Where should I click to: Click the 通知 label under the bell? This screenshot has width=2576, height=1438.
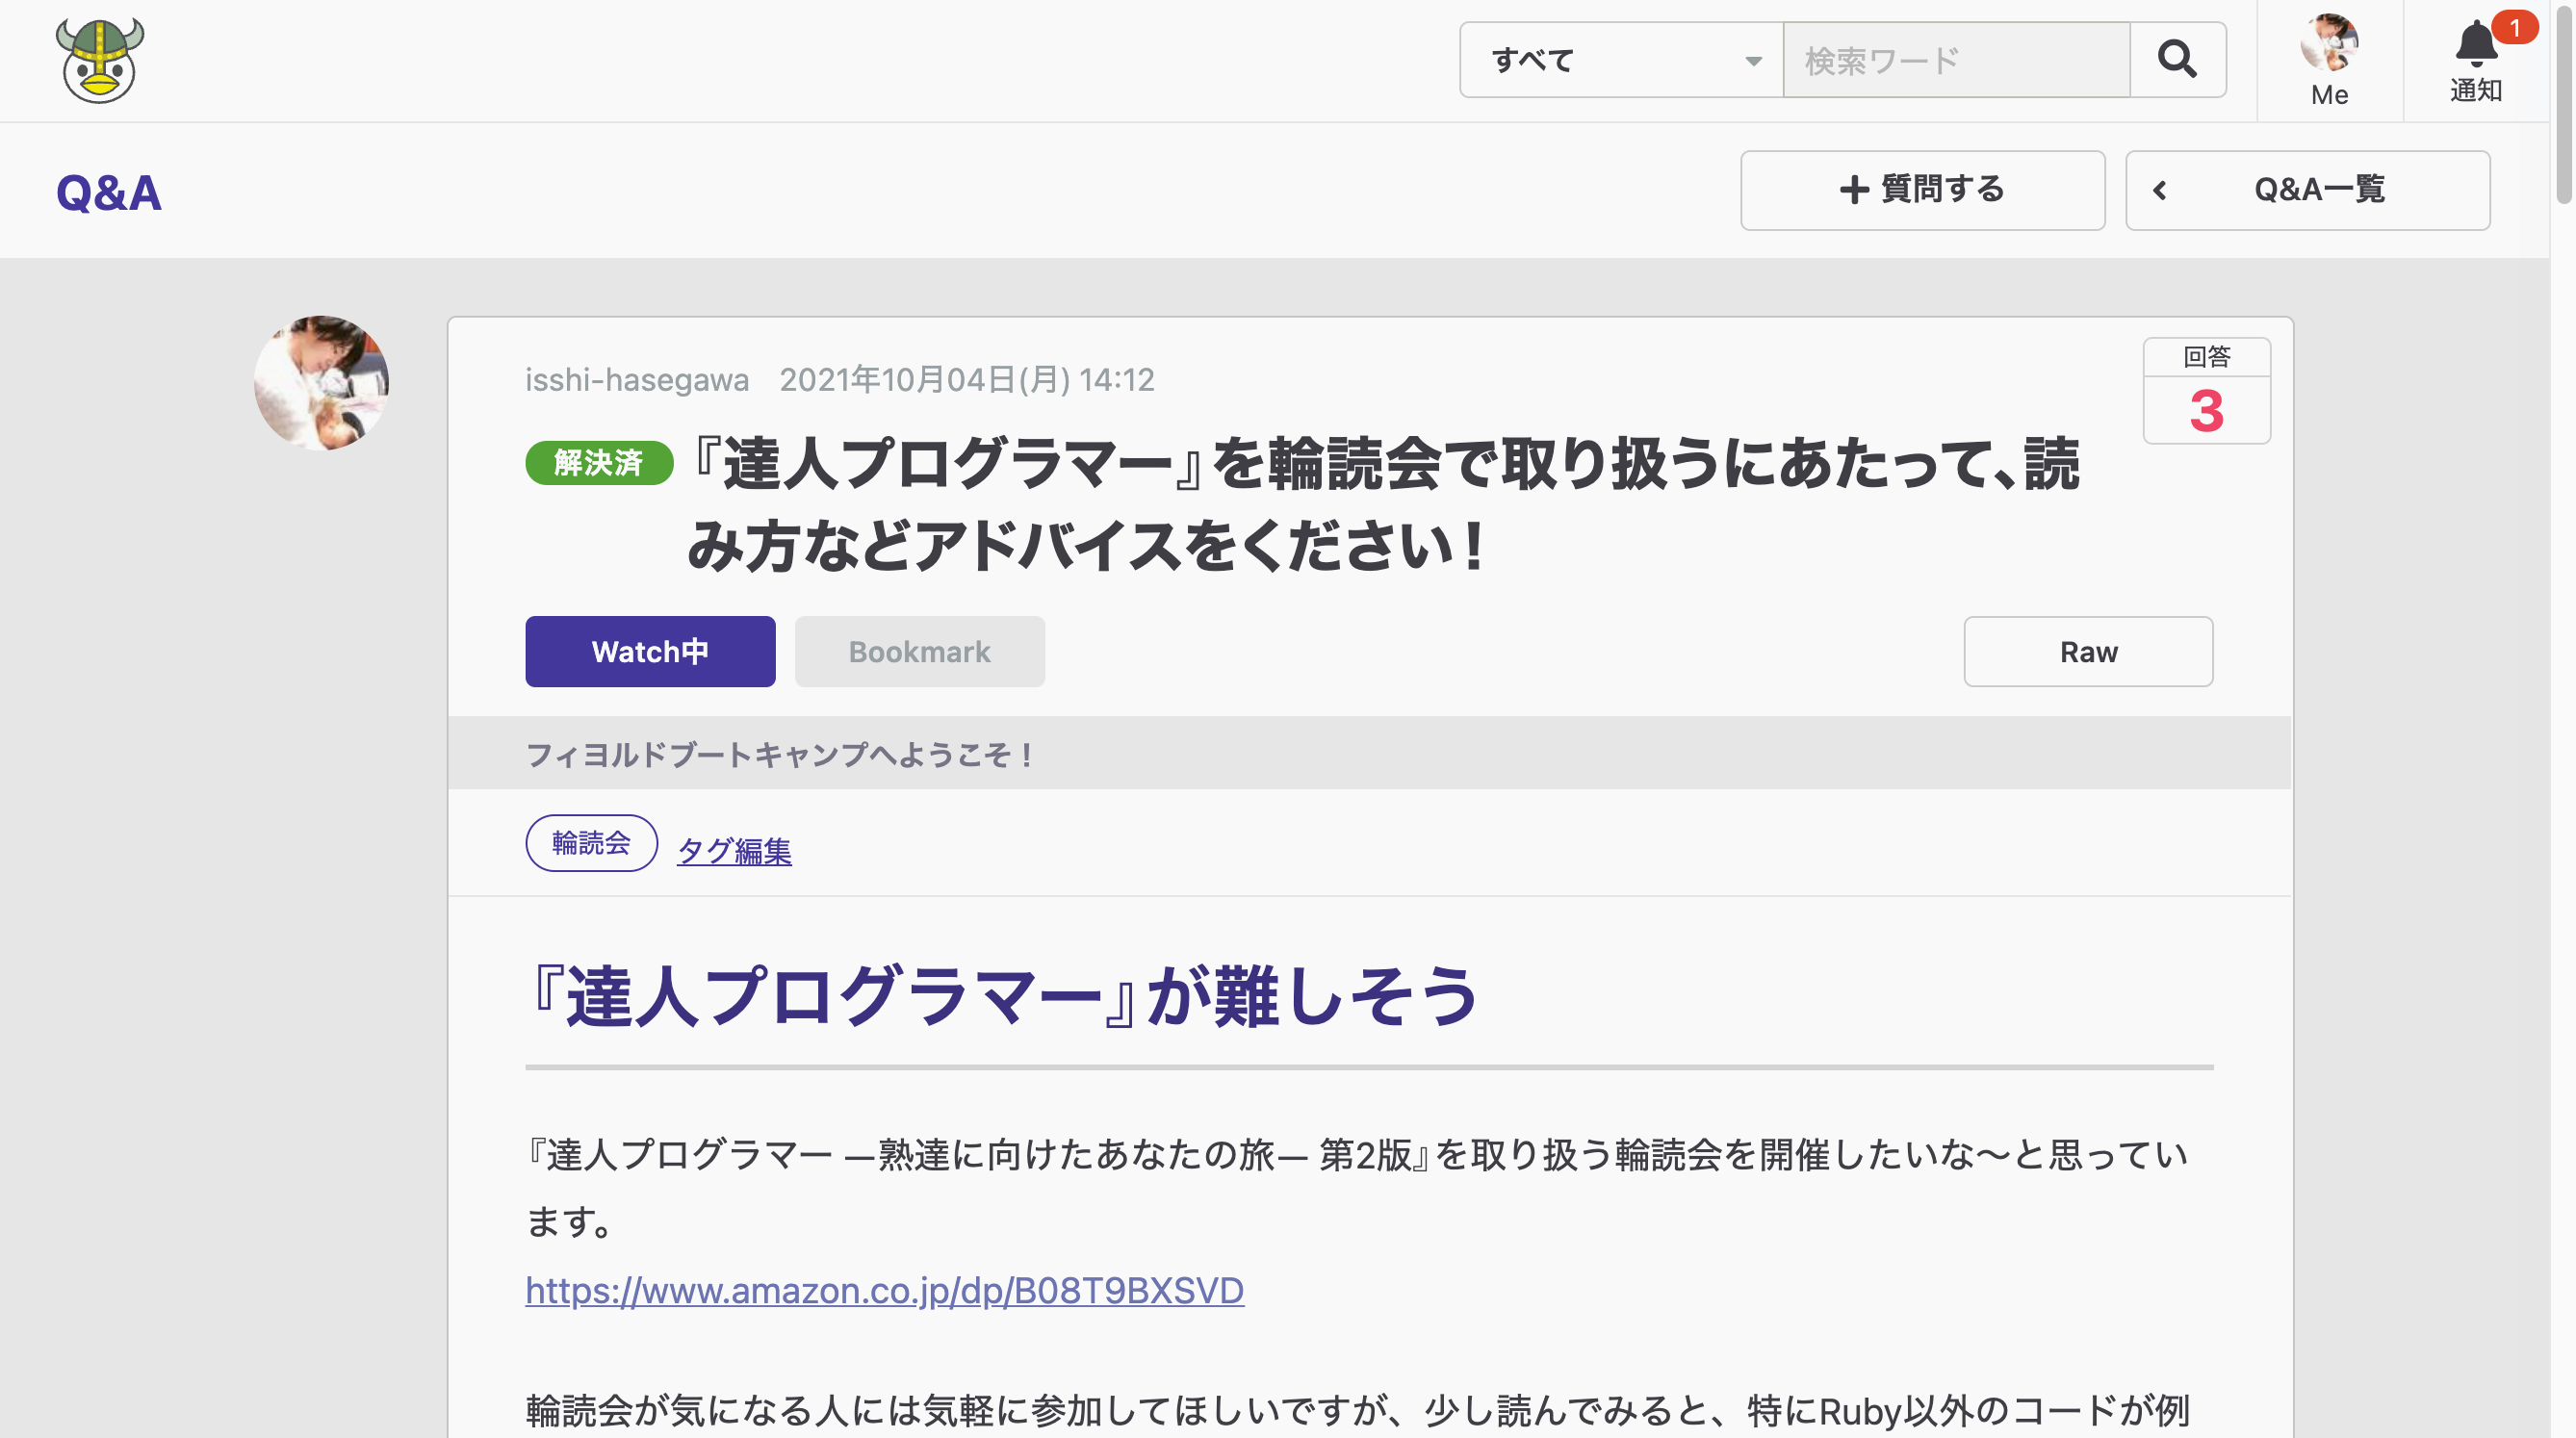pos(2475,91)
